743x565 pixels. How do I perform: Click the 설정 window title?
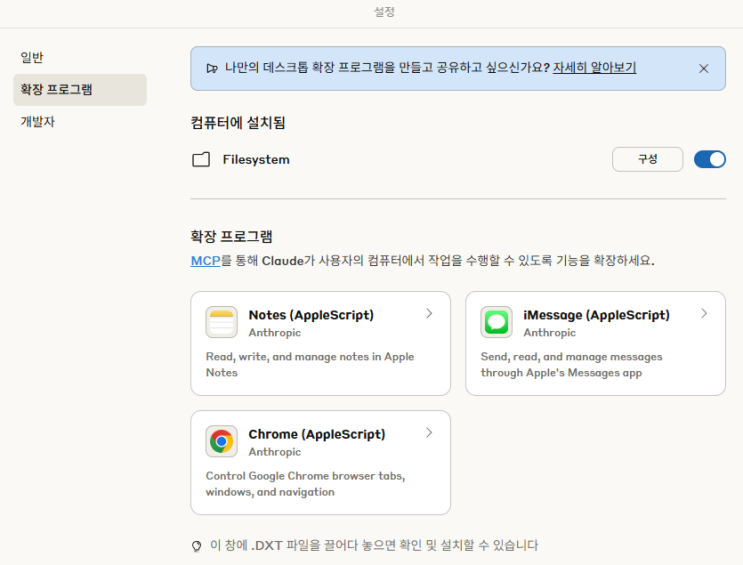click(384, 12)
